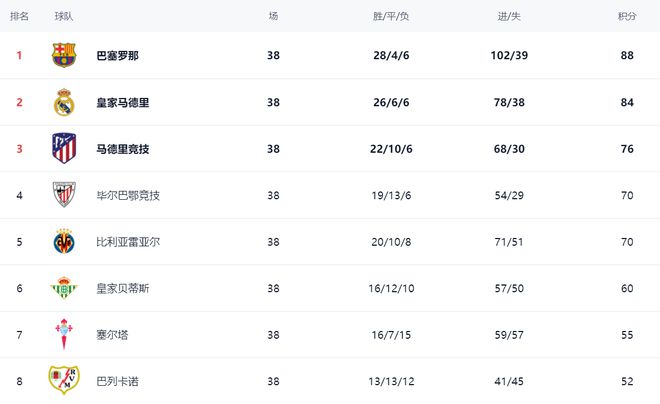The width and height of the screenshot is (660, 404).
Task: Click the Celta Vigo crest icon
Action: click(x=64, y=334)
